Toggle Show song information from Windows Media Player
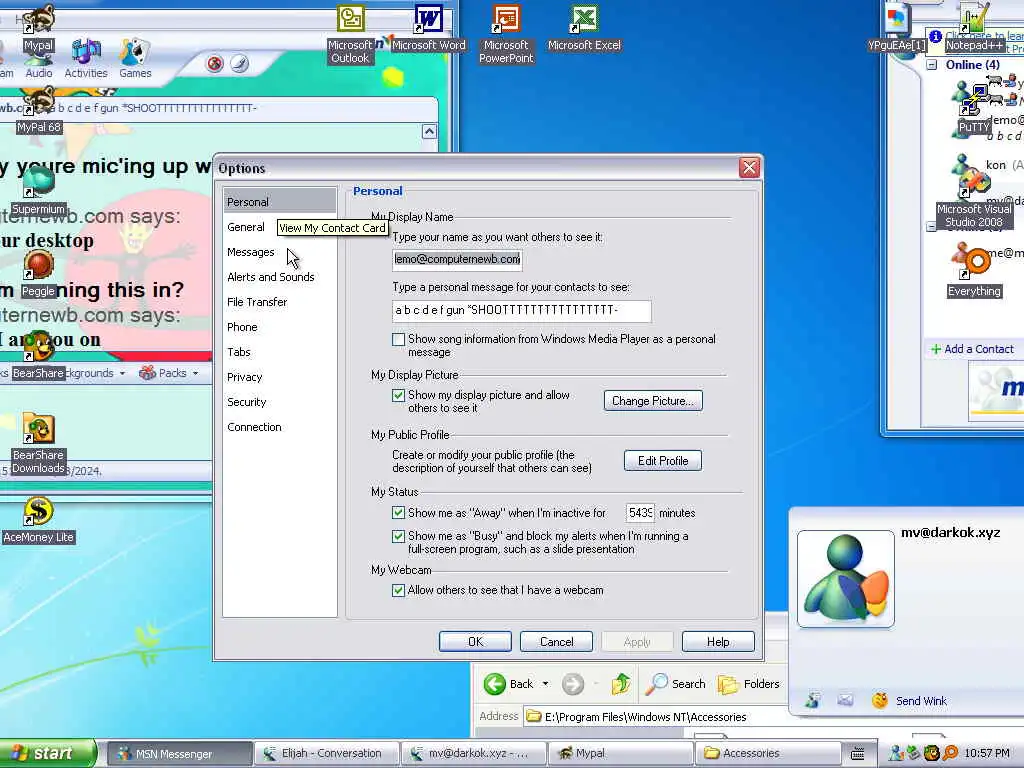This screenshot has width=1024, height=768. coord(398,340)
